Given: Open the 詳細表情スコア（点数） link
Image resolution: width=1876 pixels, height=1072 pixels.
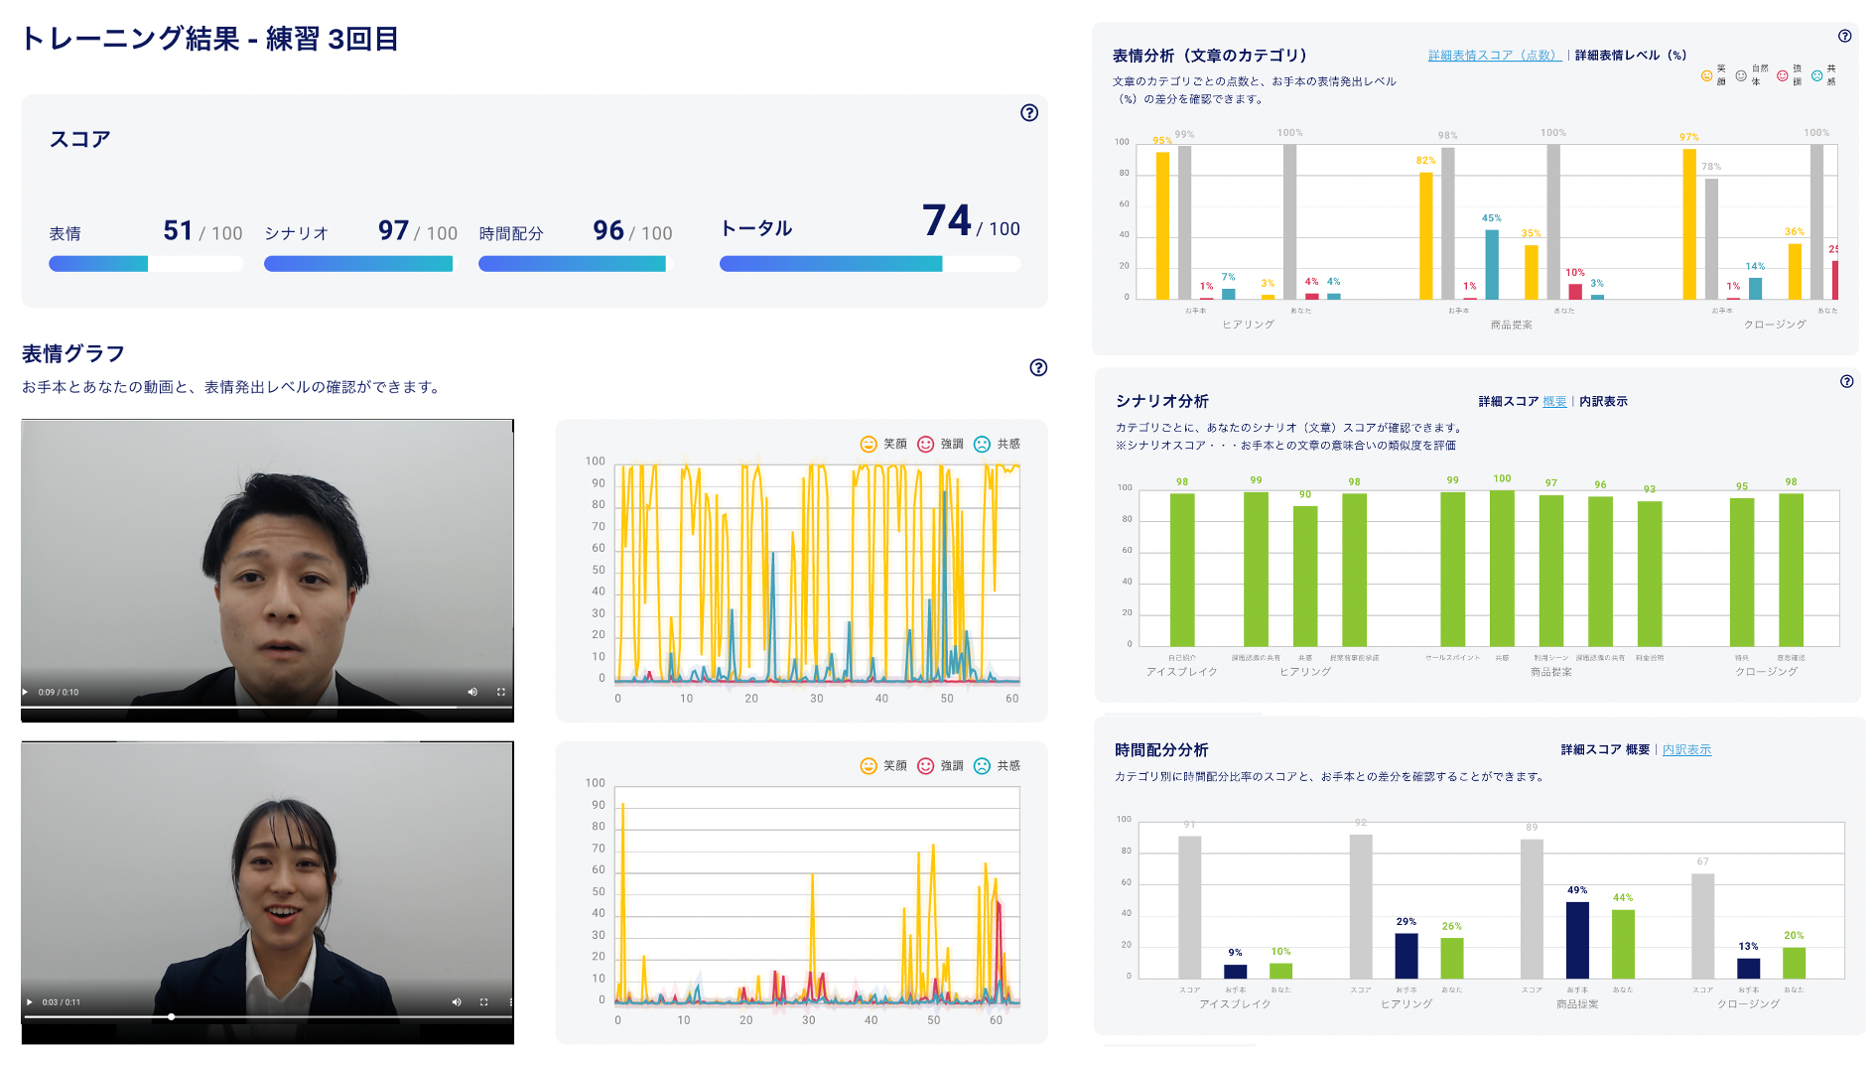Looking at the screenshot, I should 1494,56.
